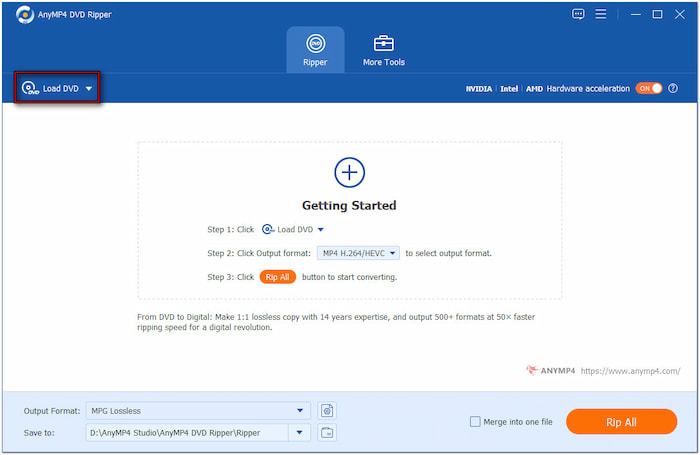Open the hardware acceleration help icon
Image resolution: width=700 pixels, height=455 pixels.
point(673,88)
